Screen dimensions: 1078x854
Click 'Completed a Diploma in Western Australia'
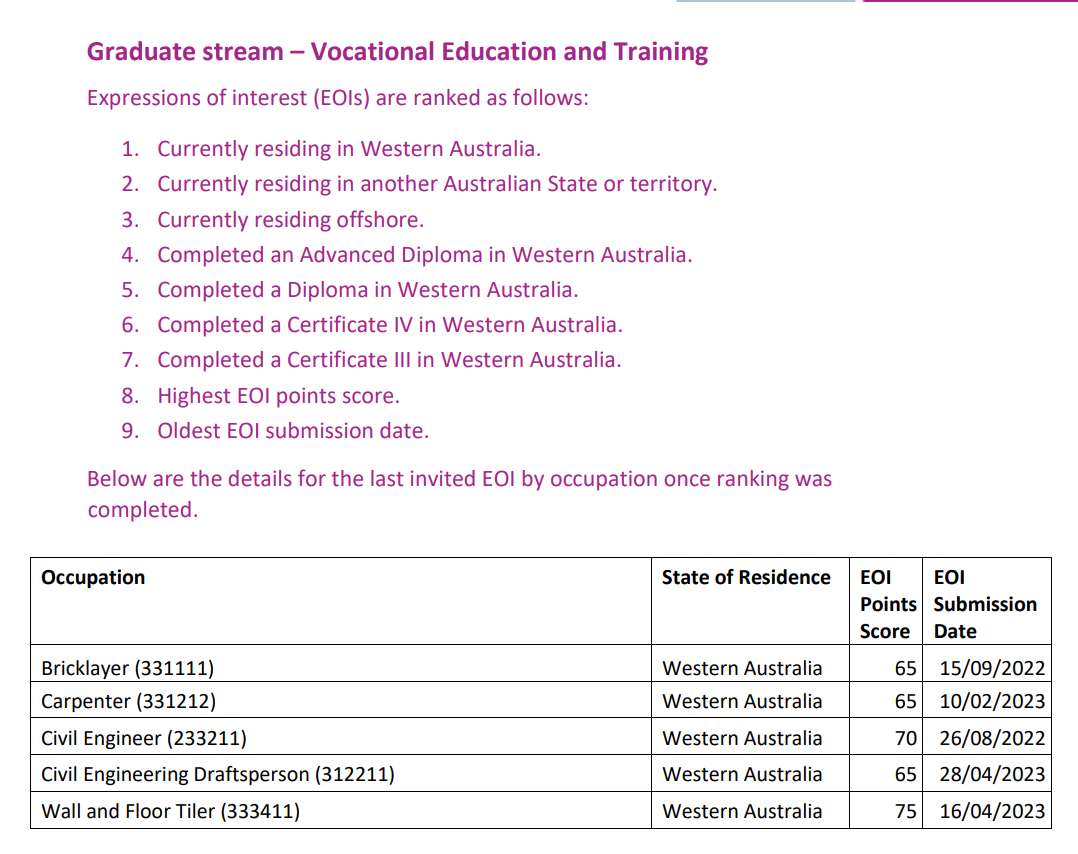(367, 290)
